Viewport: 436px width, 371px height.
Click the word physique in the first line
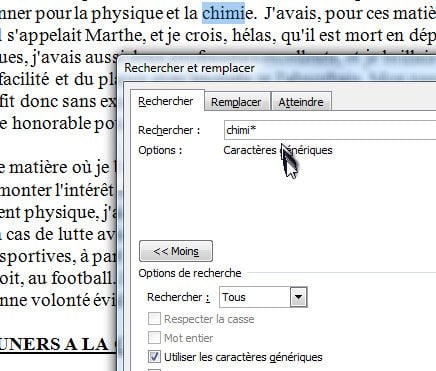pos(127,14)
